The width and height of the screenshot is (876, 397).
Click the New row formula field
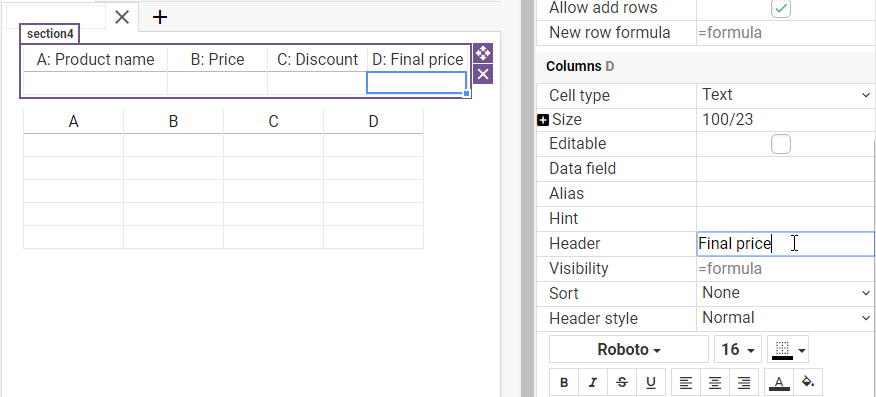[785, 32]
